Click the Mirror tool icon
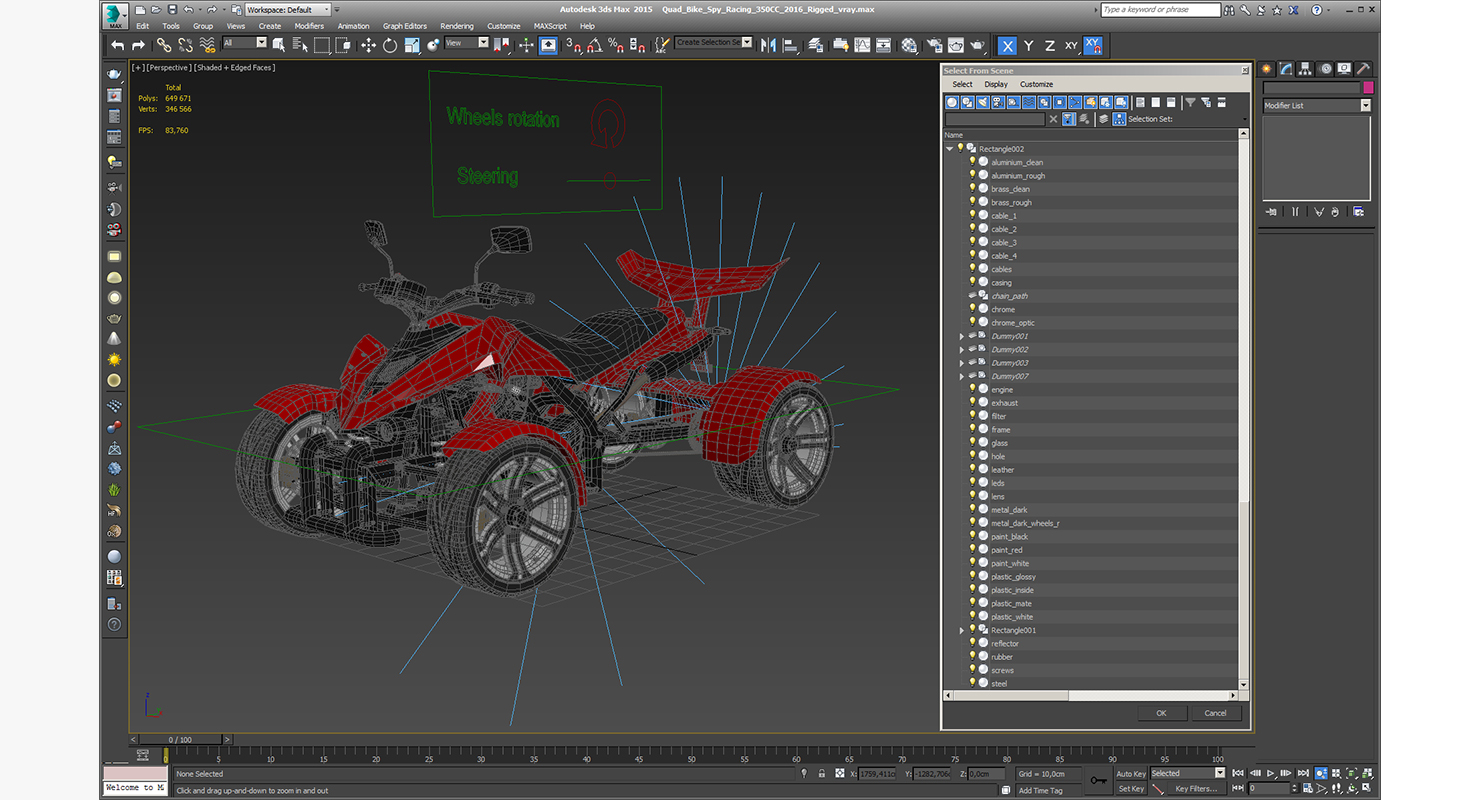This screenshot has height=800, width=1480. (x=768, y=45)
